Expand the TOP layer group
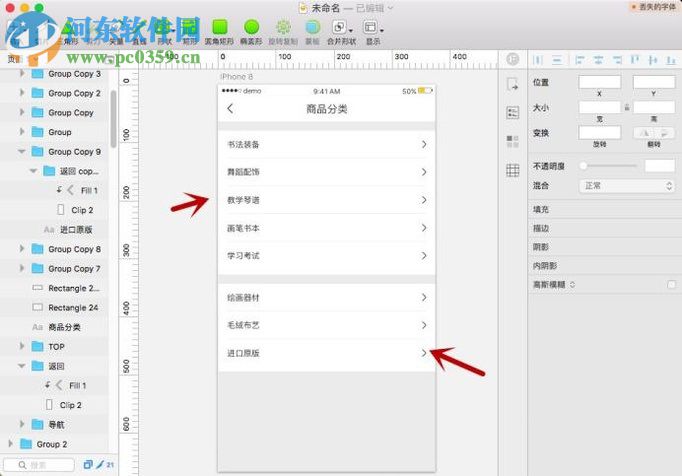 click(22, 346)
